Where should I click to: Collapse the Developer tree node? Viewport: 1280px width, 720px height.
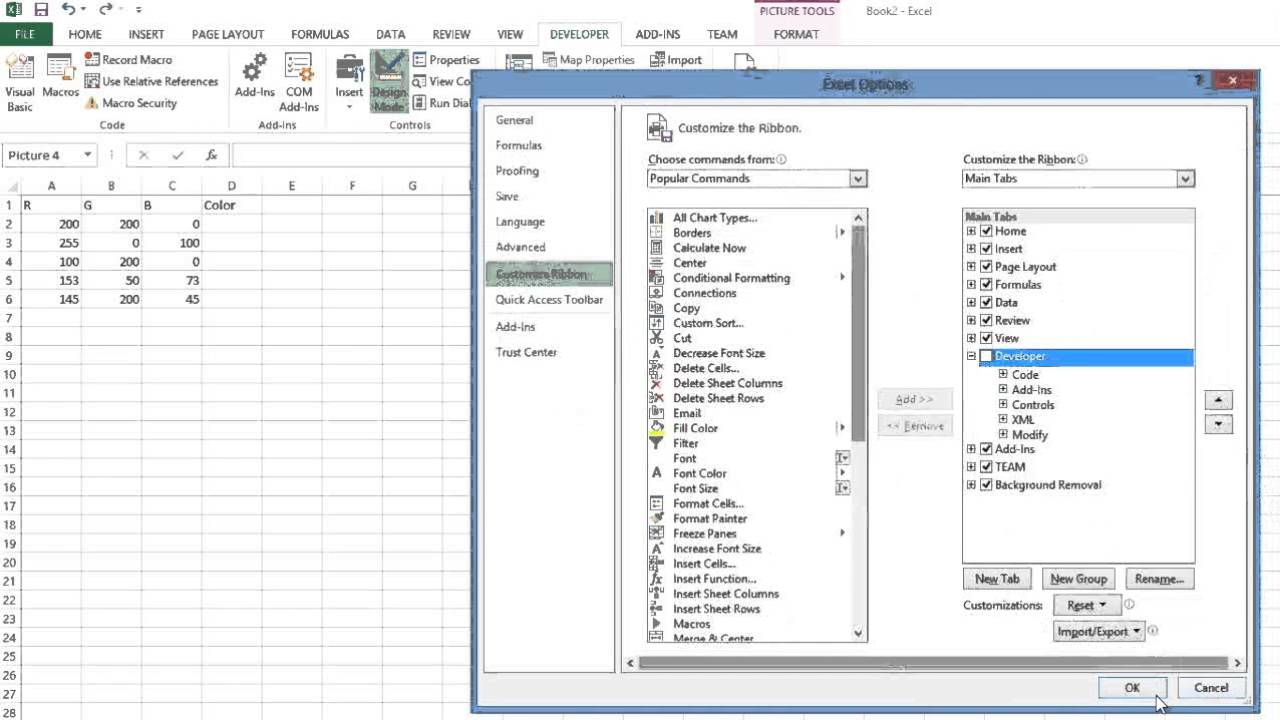tap(971, 356)
